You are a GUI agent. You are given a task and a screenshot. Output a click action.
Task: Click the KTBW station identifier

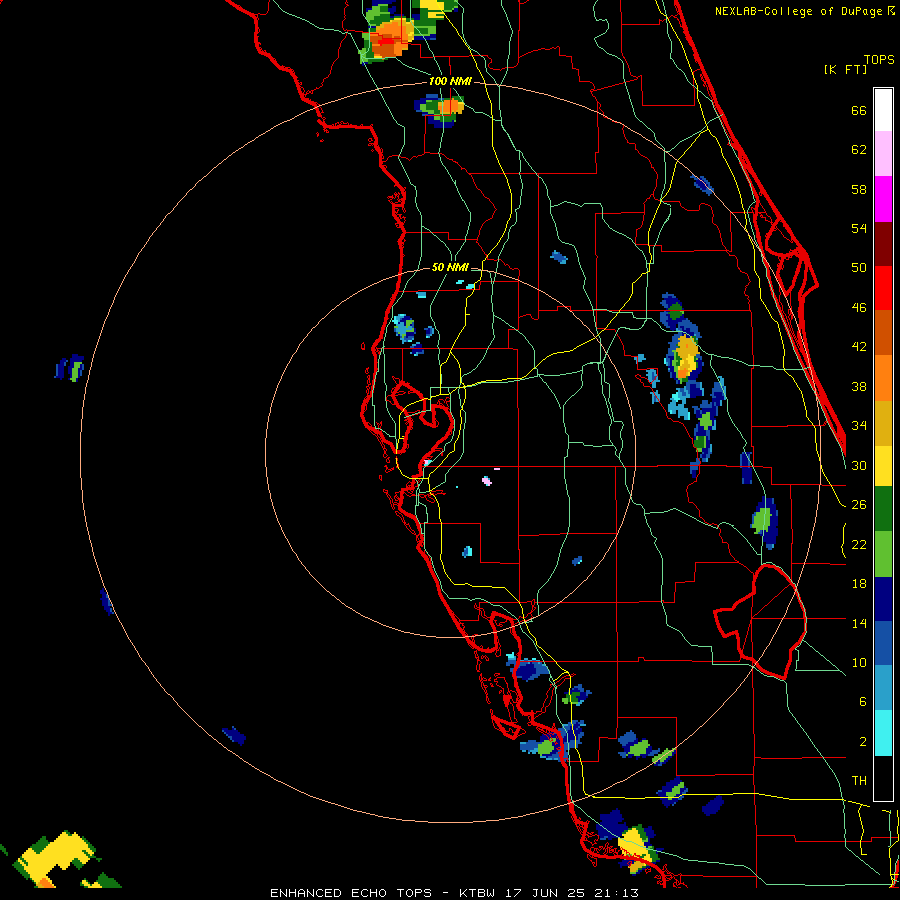pyautogui.click(x=476, y=893)
